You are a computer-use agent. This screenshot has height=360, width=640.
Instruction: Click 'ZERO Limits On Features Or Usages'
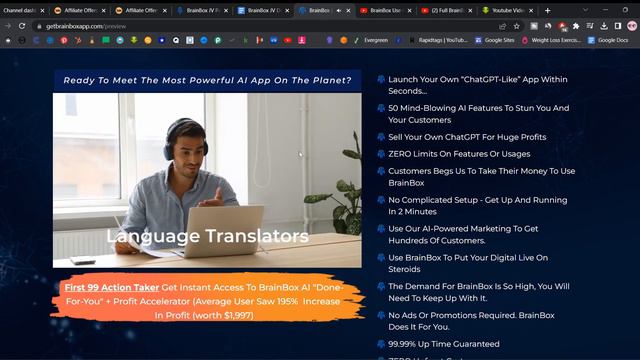coord(459,154)
